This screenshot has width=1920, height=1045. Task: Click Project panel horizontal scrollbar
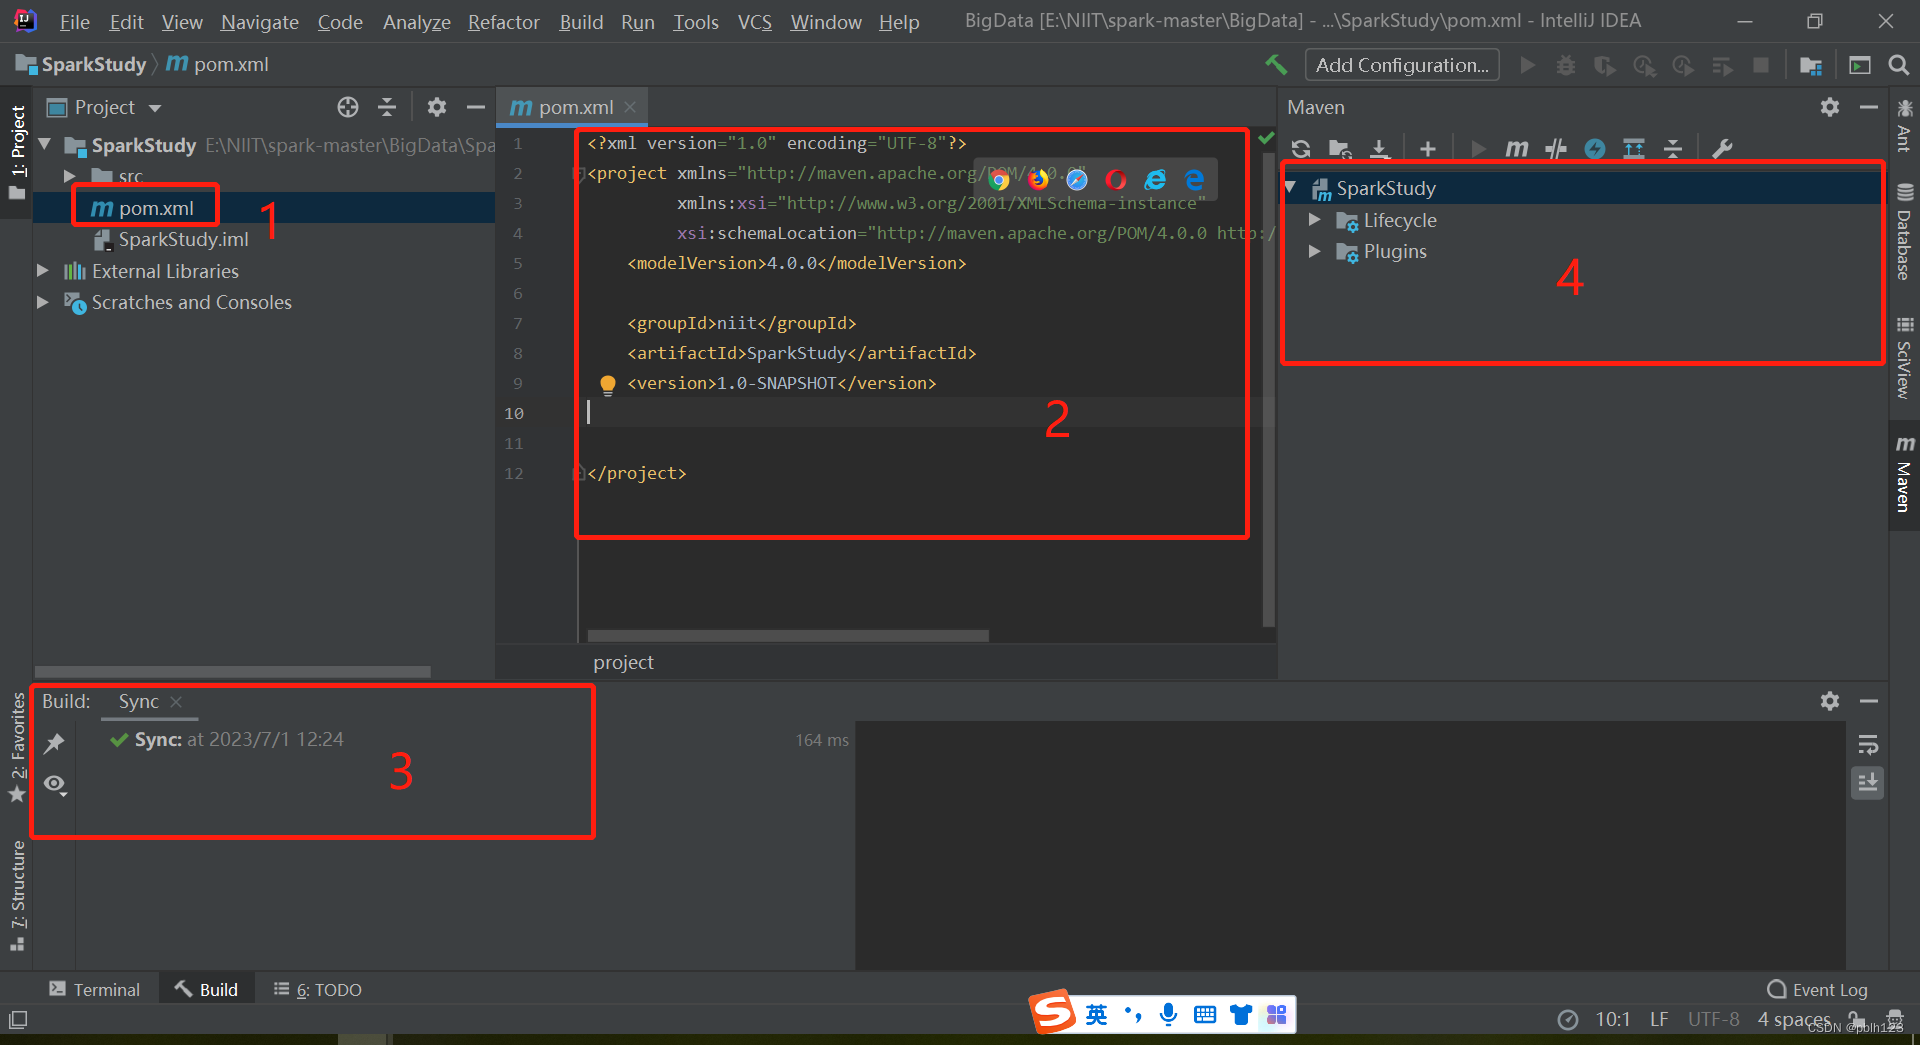pyautogui.click(x=233, y=672)
